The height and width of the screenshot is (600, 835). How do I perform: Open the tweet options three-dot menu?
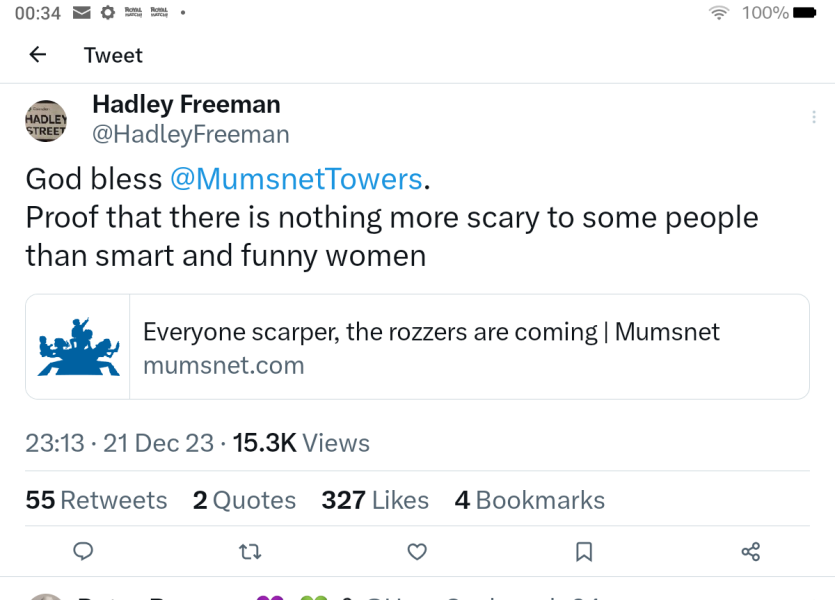(x=814, y=116)
